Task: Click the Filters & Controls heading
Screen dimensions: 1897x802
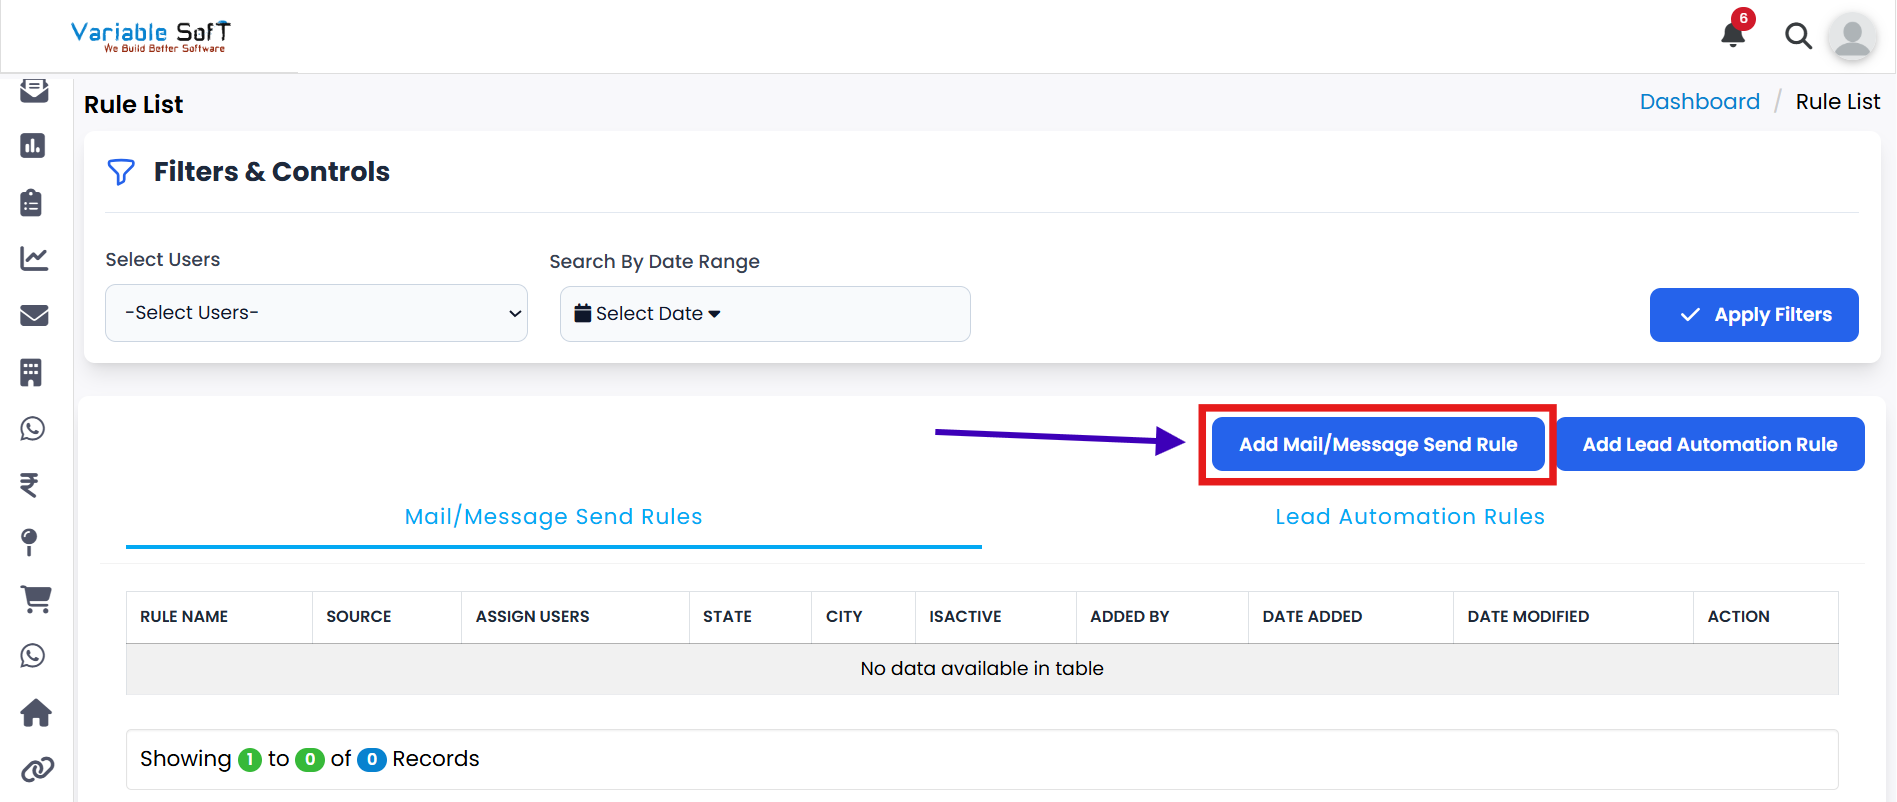Action: (x=272, y=172)
